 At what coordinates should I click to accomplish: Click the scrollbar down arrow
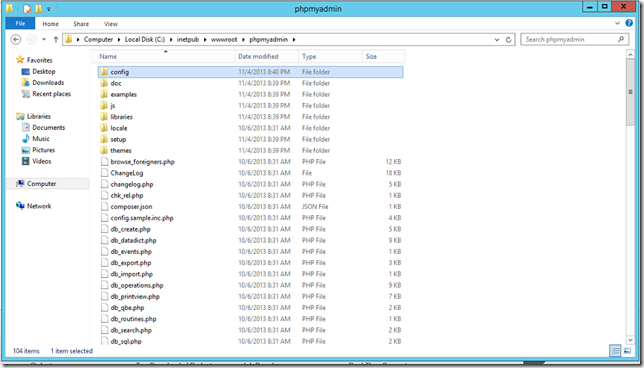click(x=630, y=340)
